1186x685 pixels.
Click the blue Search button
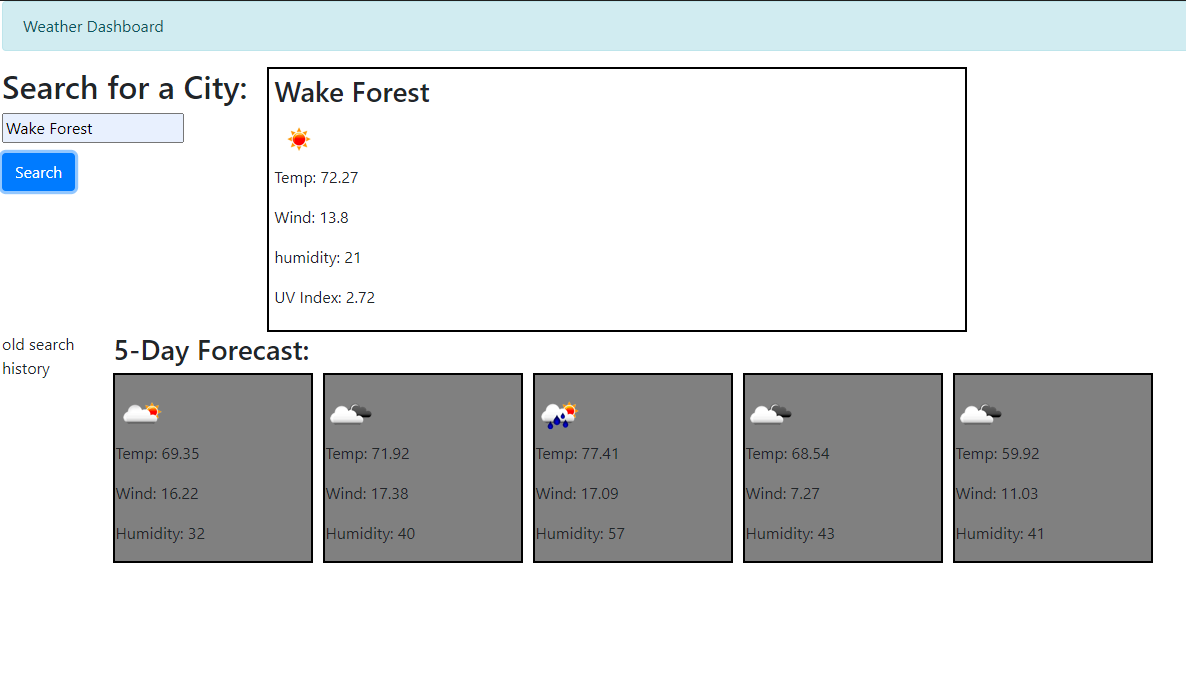(x=39, y=172)
